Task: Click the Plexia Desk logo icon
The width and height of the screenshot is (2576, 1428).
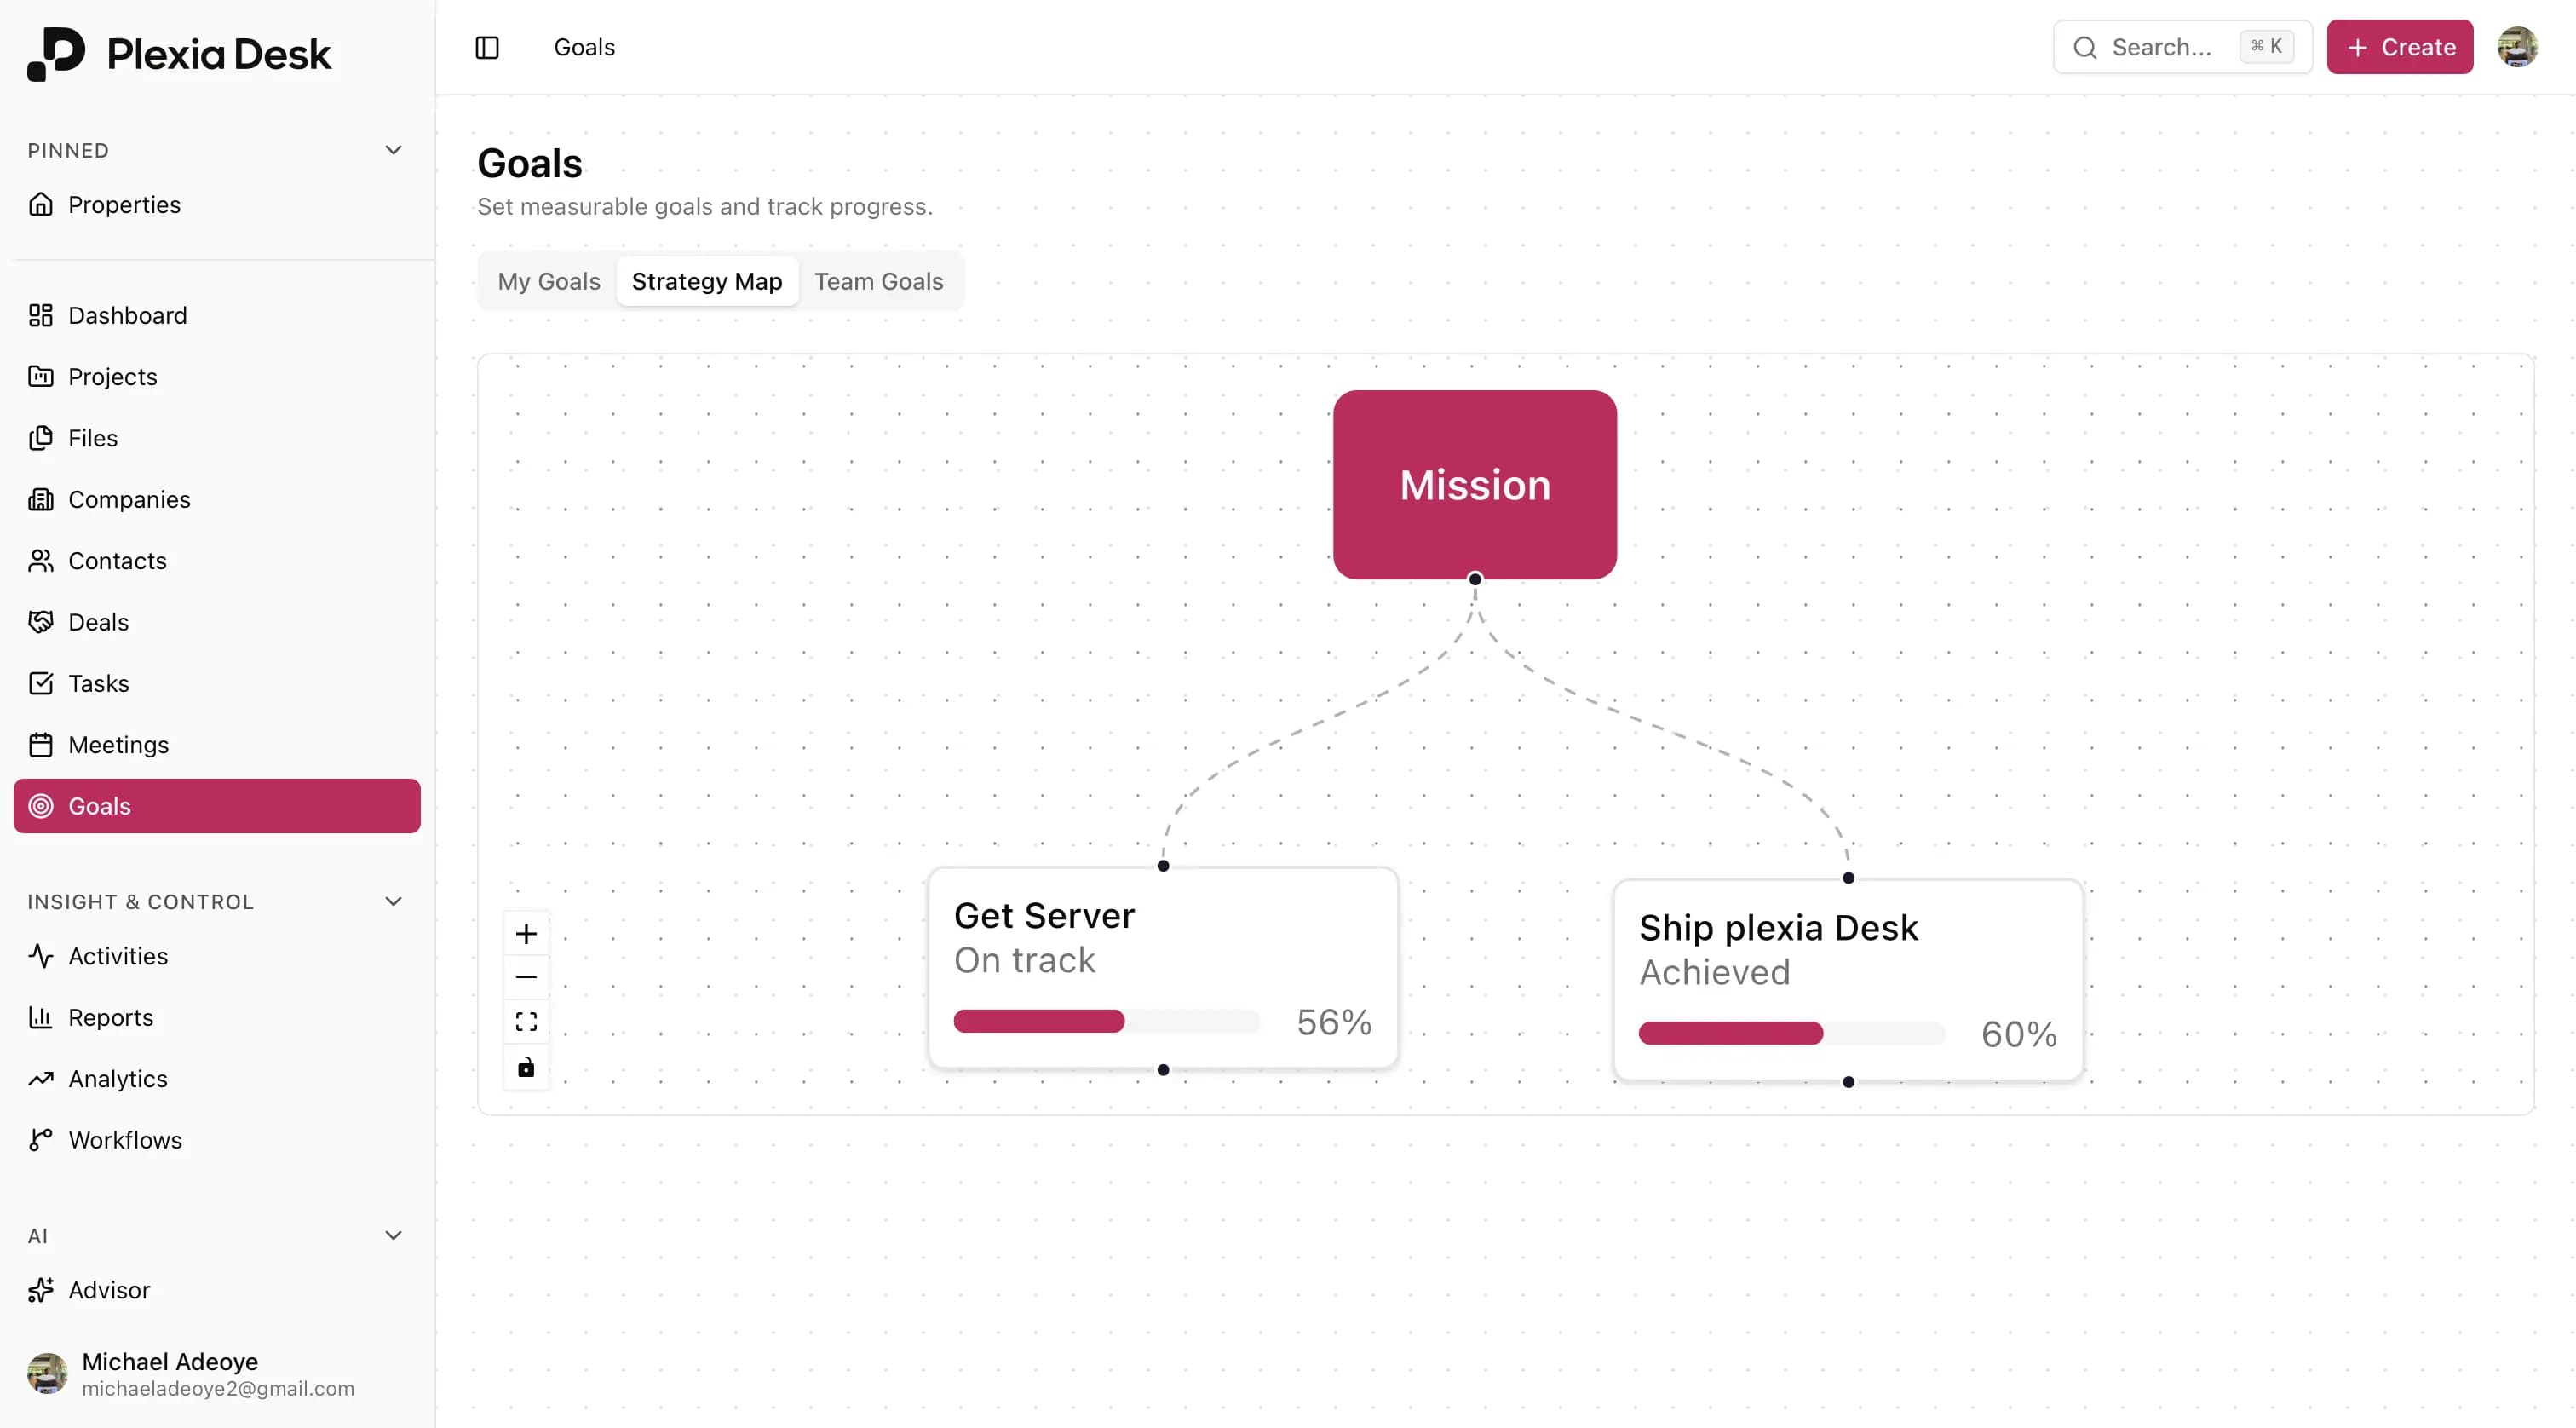Action: [x=56, y=54]
